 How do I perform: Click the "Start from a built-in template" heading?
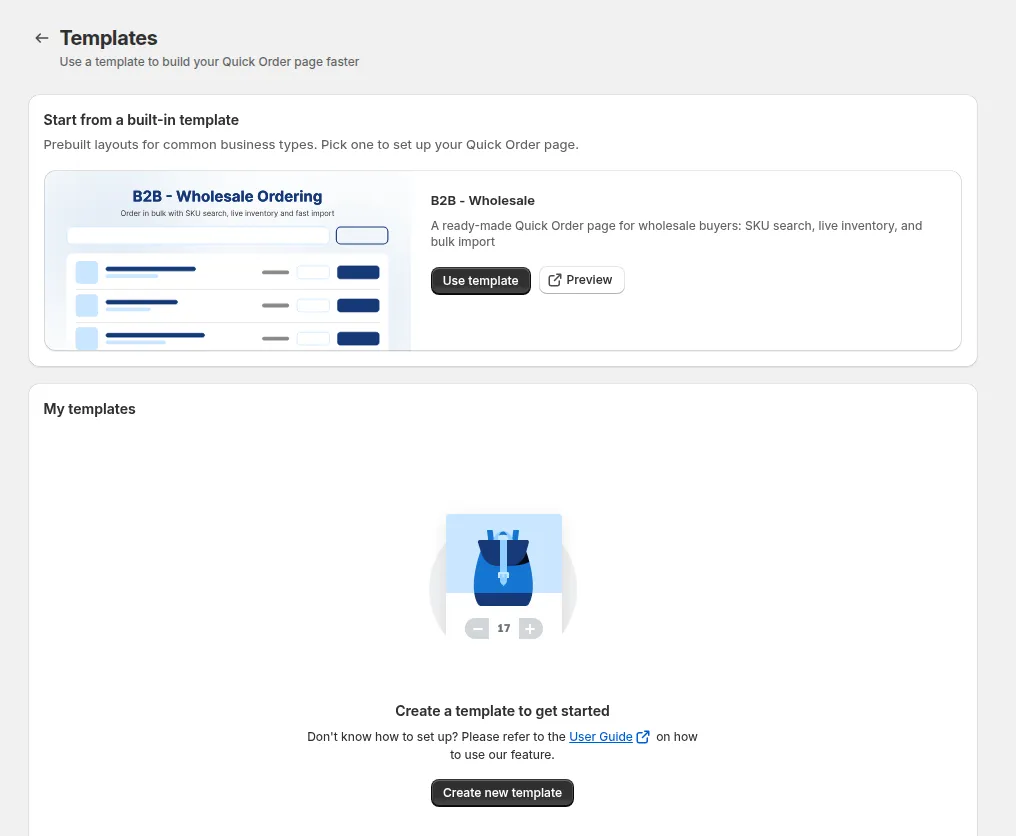[141, 120]
